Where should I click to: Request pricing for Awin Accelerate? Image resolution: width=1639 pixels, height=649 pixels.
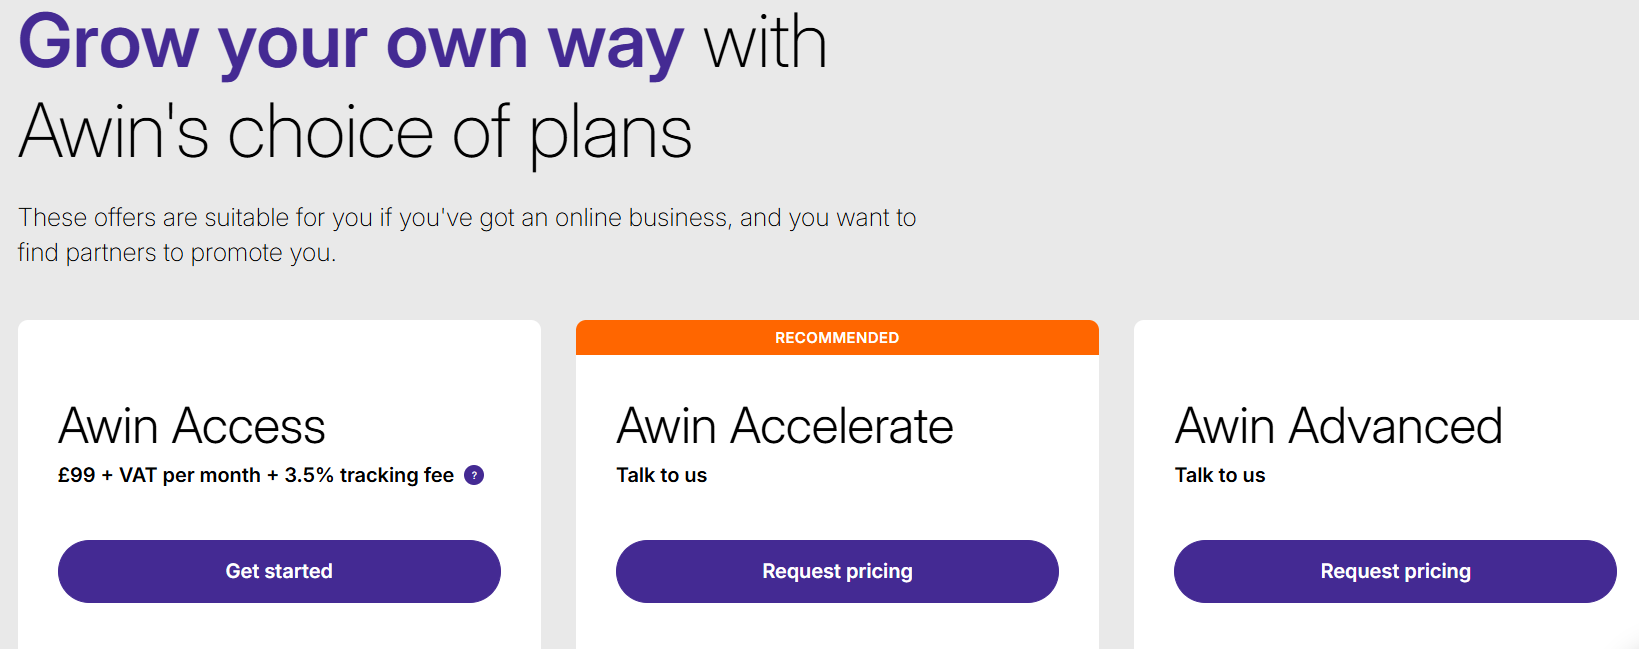(x=837, y=571)
